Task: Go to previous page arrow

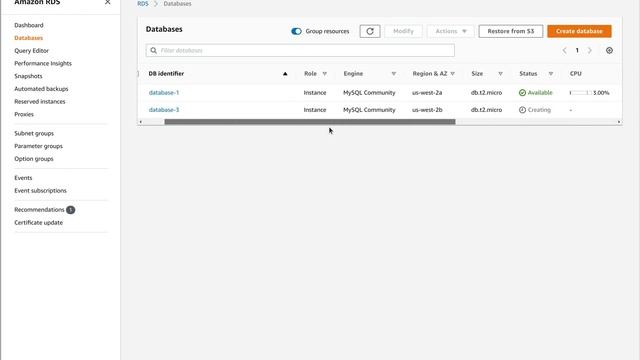Action: tap(564, 50)
